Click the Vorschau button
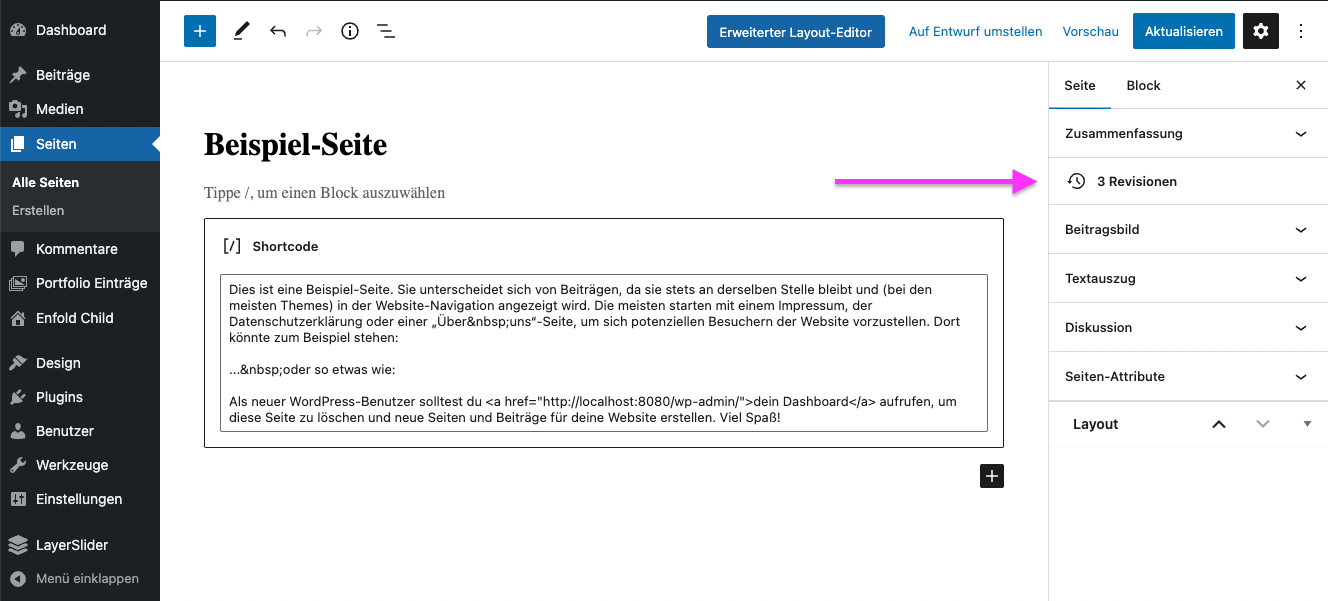 (x=1090, y=31)
